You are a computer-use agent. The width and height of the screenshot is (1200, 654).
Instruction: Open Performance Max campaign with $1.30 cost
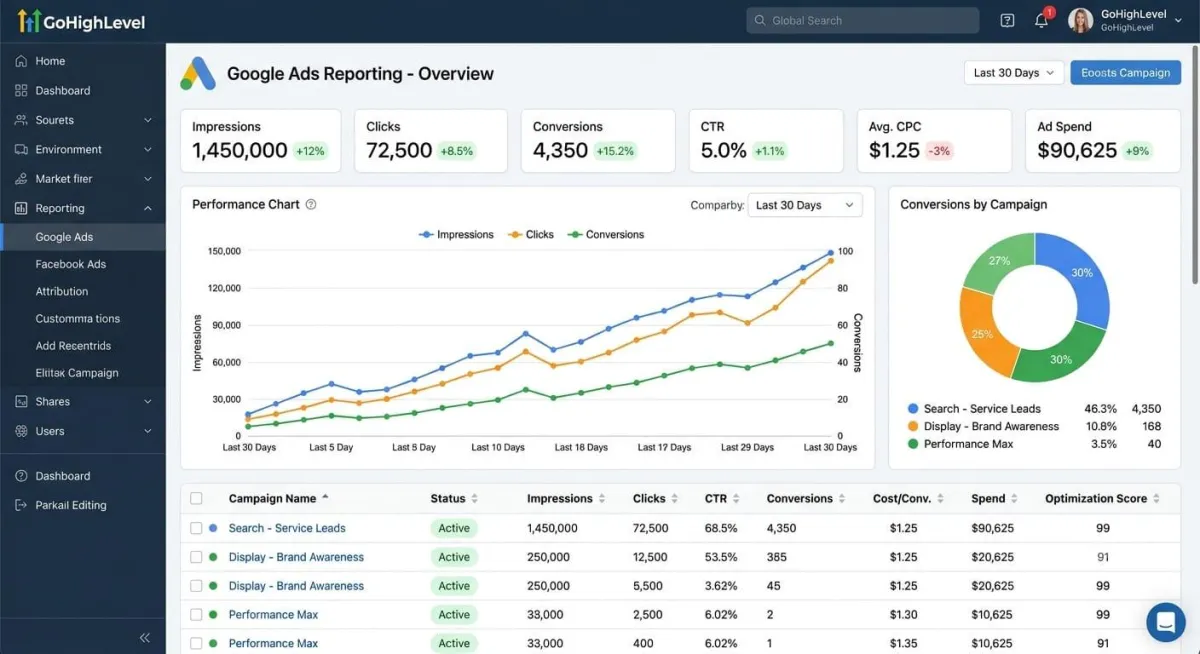click(273, 614)
